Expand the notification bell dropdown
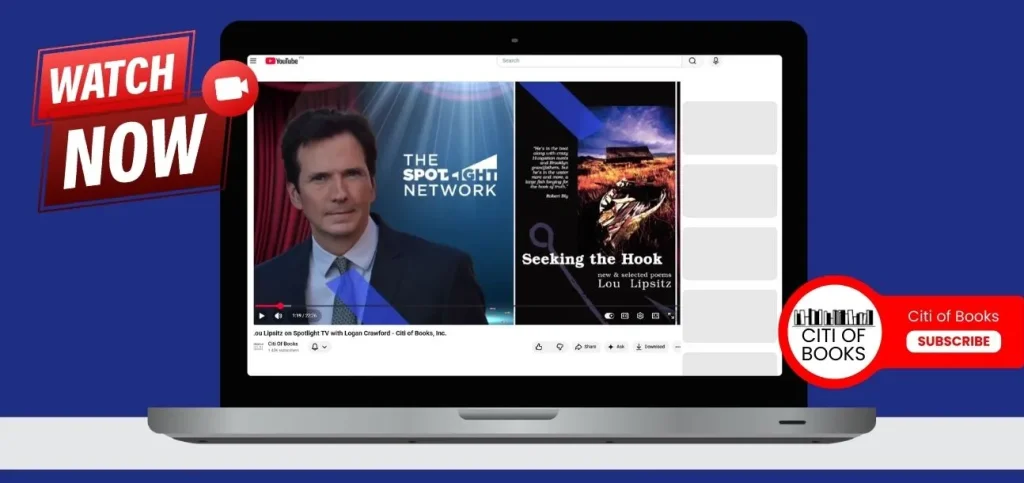 [319, 347]
